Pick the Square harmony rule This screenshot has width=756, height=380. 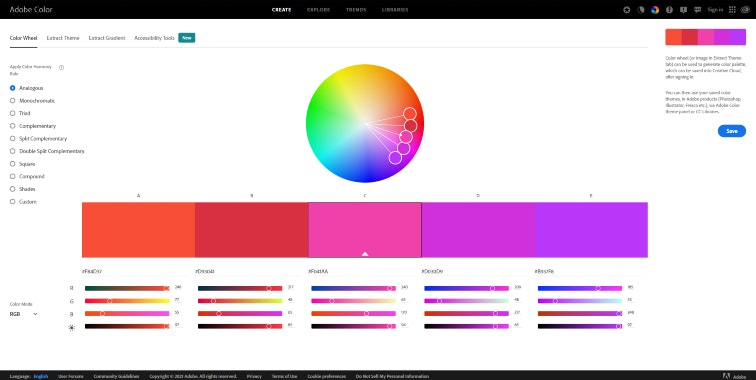pyautogui.click(x=23, y=164)
